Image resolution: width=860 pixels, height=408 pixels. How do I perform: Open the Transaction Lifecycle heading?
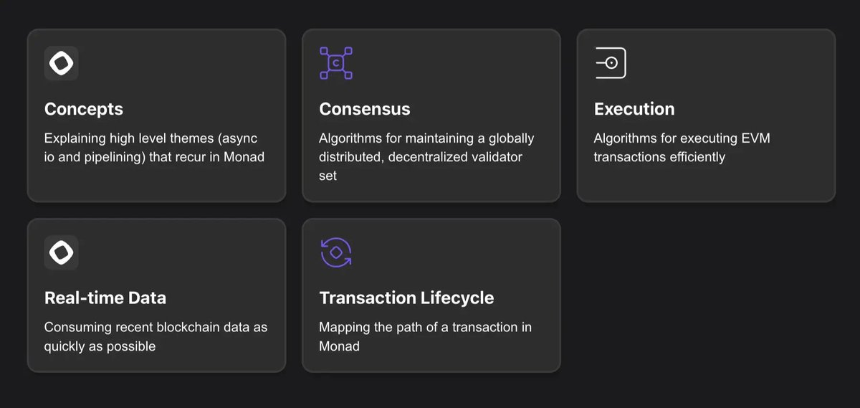click(x=406, y=298)
